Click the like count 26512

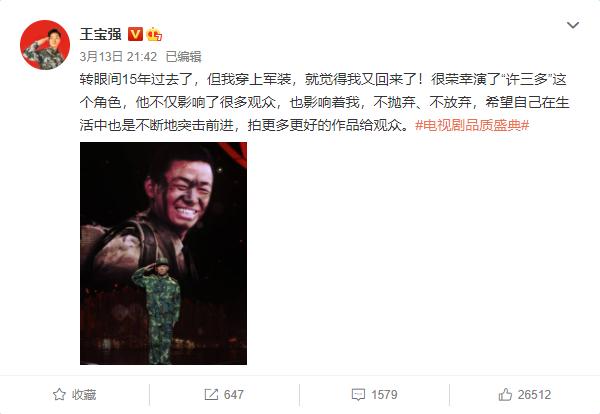pyautogui.click(x=534, y=394)
